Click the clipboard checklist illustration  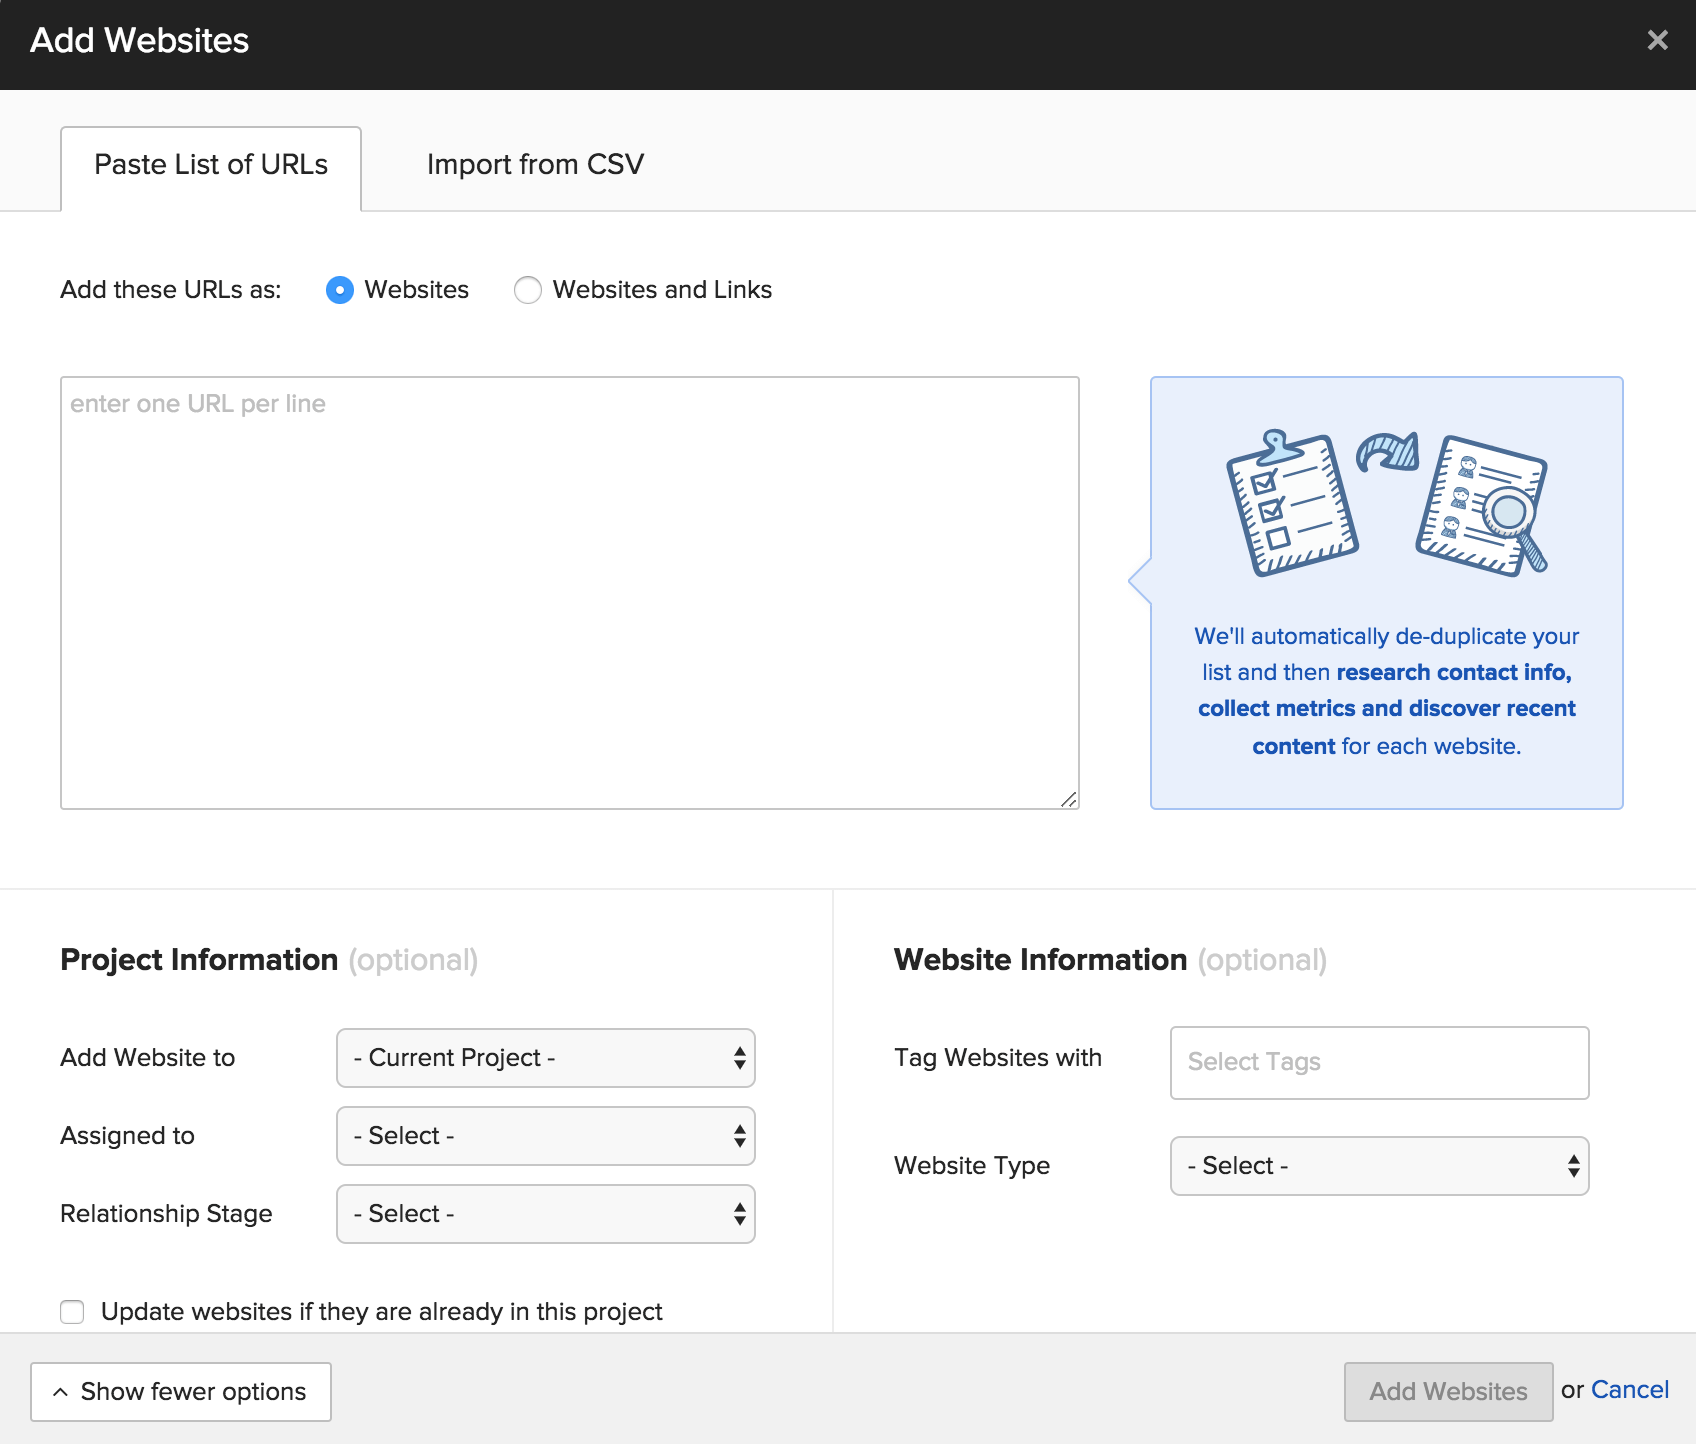pyautogui.click(x=1291, y=504)
